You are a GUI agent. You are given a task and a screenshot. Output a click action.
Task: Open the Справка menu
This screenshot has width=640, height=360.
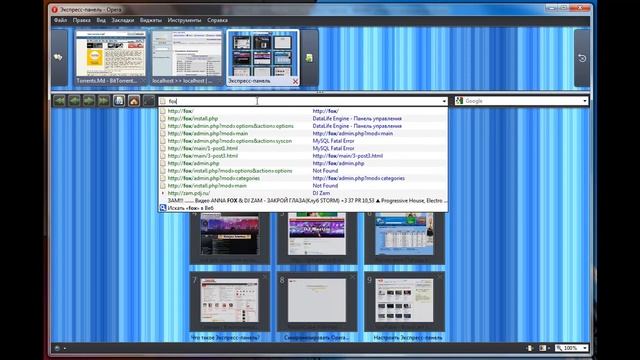(217, 20)
